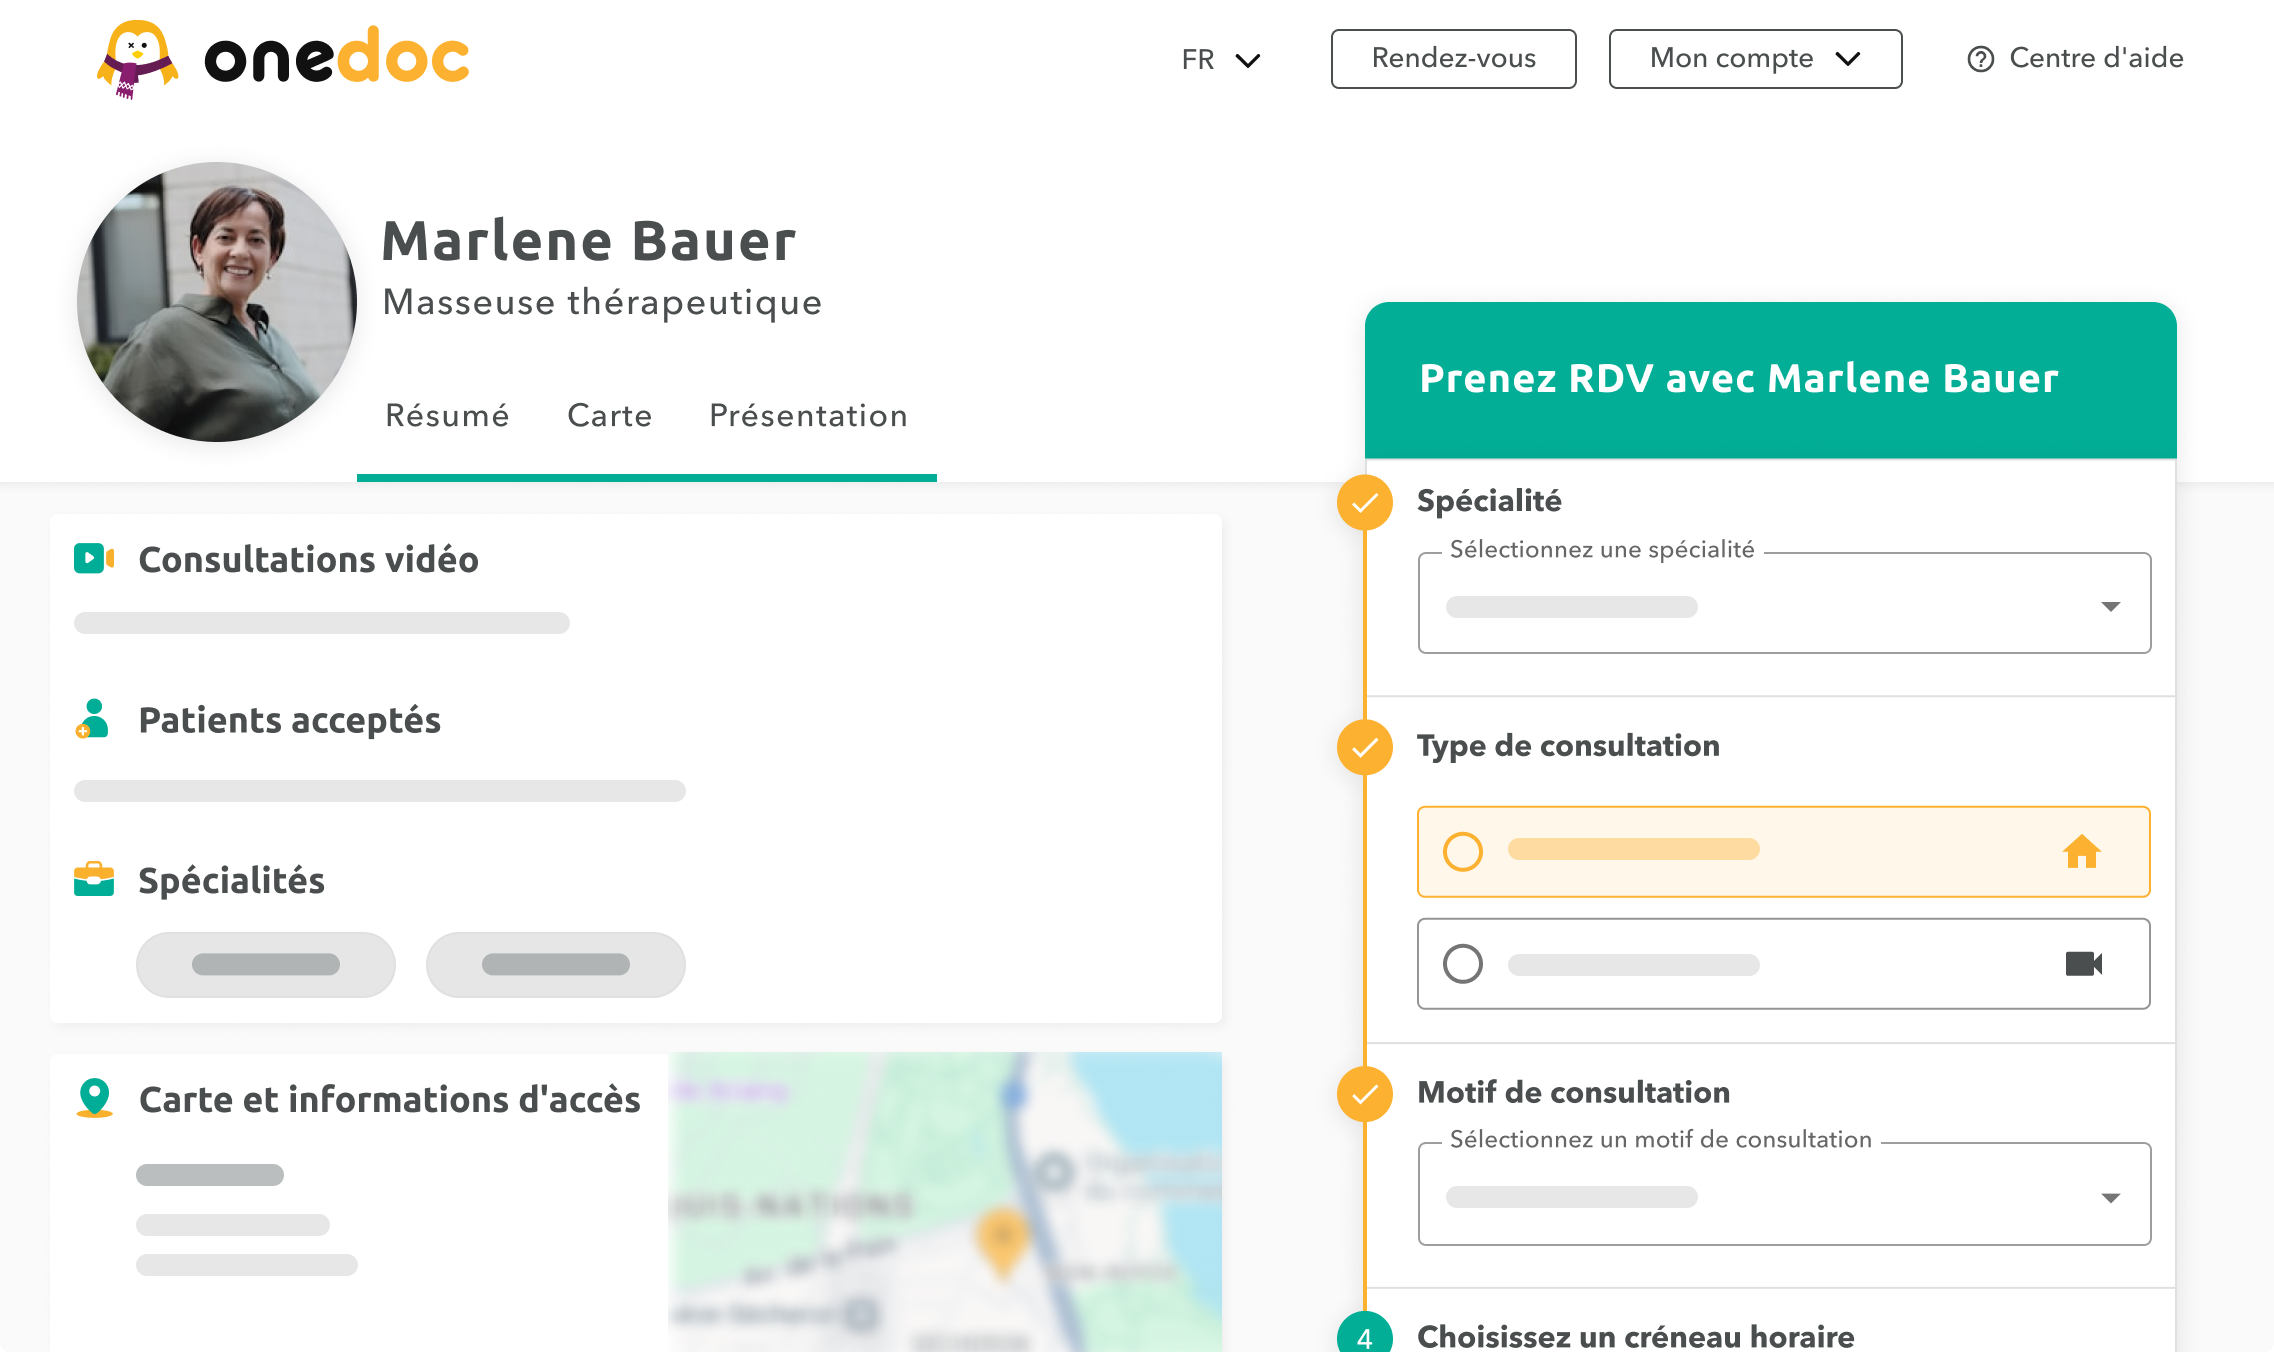Click the Type de consultation step title

click(1568, 746)
